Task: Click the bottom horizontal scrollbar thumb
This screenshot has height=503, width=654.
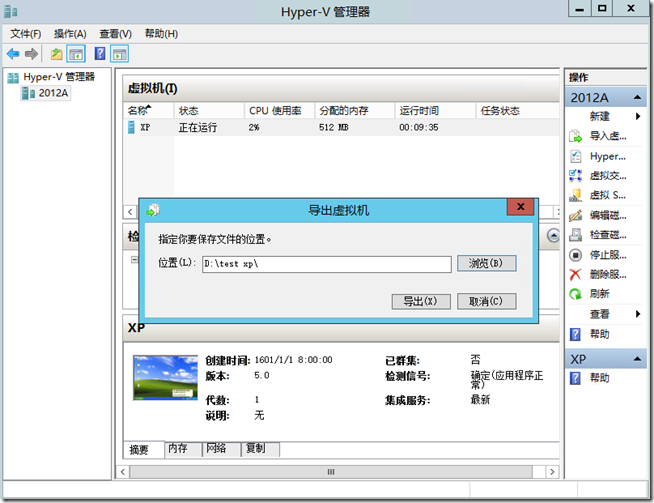Action: pyautogui.click(x=331, y=472)
